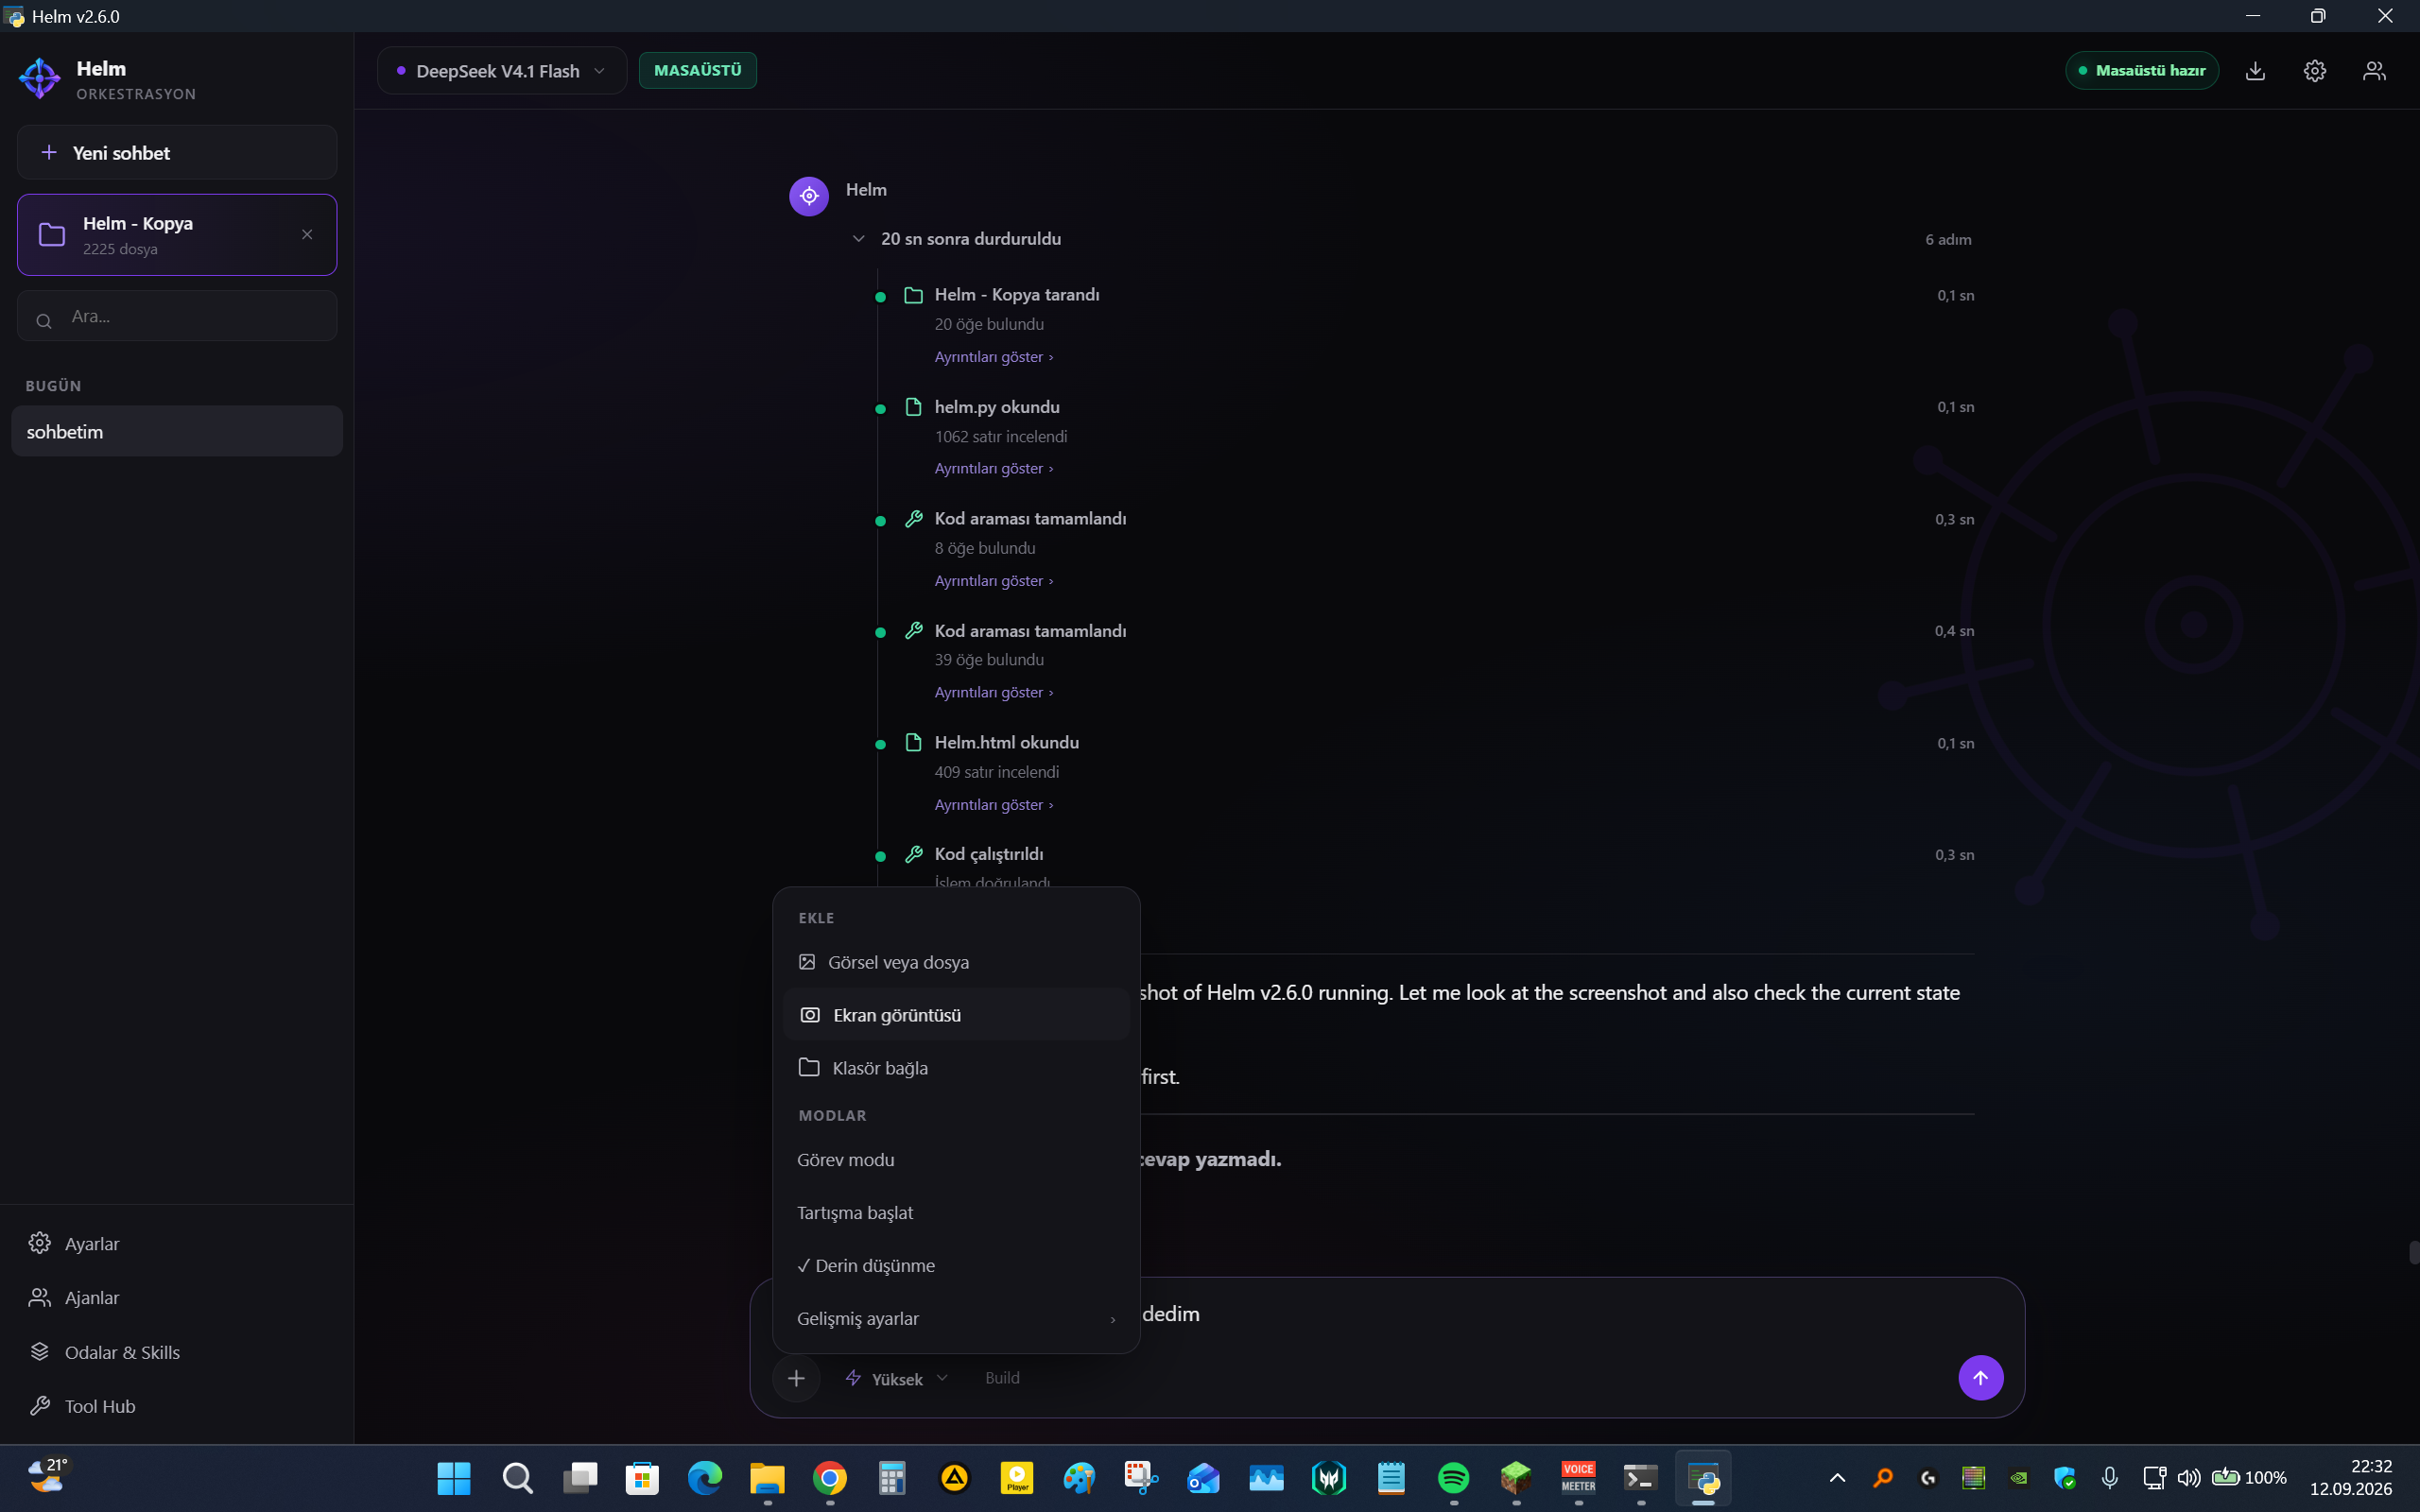Viewport: 2420px width, 1512px height.
Task: Click the folder icon beside Helm - Kopya tarandı
Action: (913, 295)
